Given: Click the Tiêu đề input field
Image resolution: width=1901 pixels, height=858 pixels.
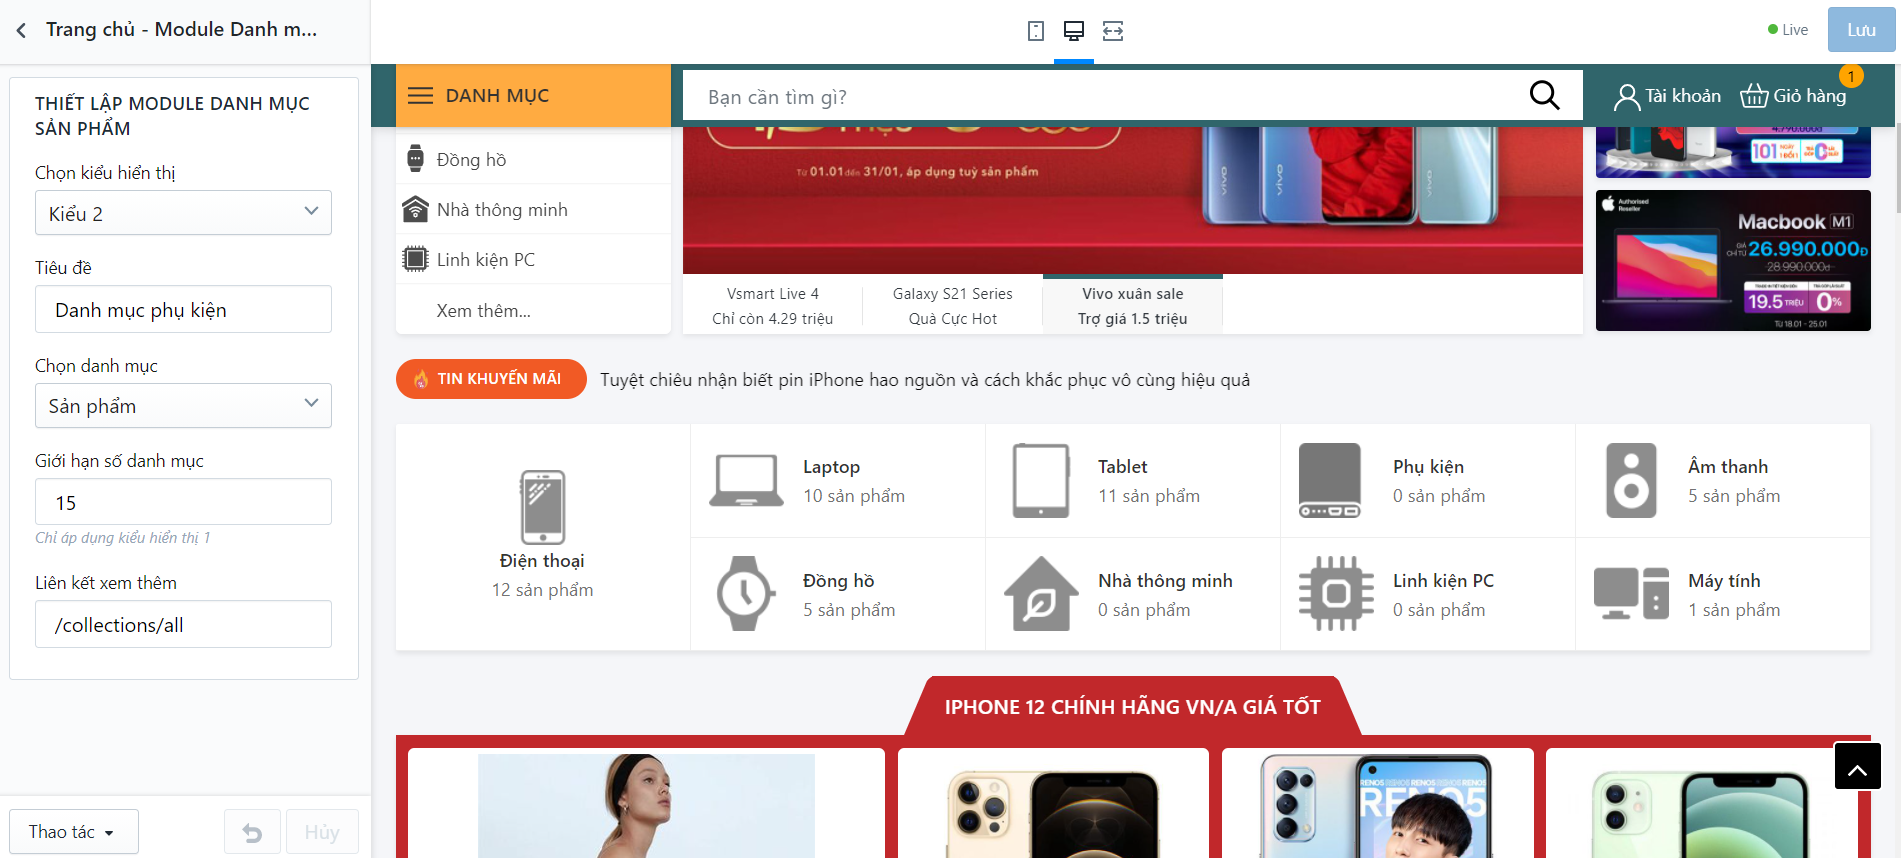Looking at the screenshot, I should [x=183, y=310].
